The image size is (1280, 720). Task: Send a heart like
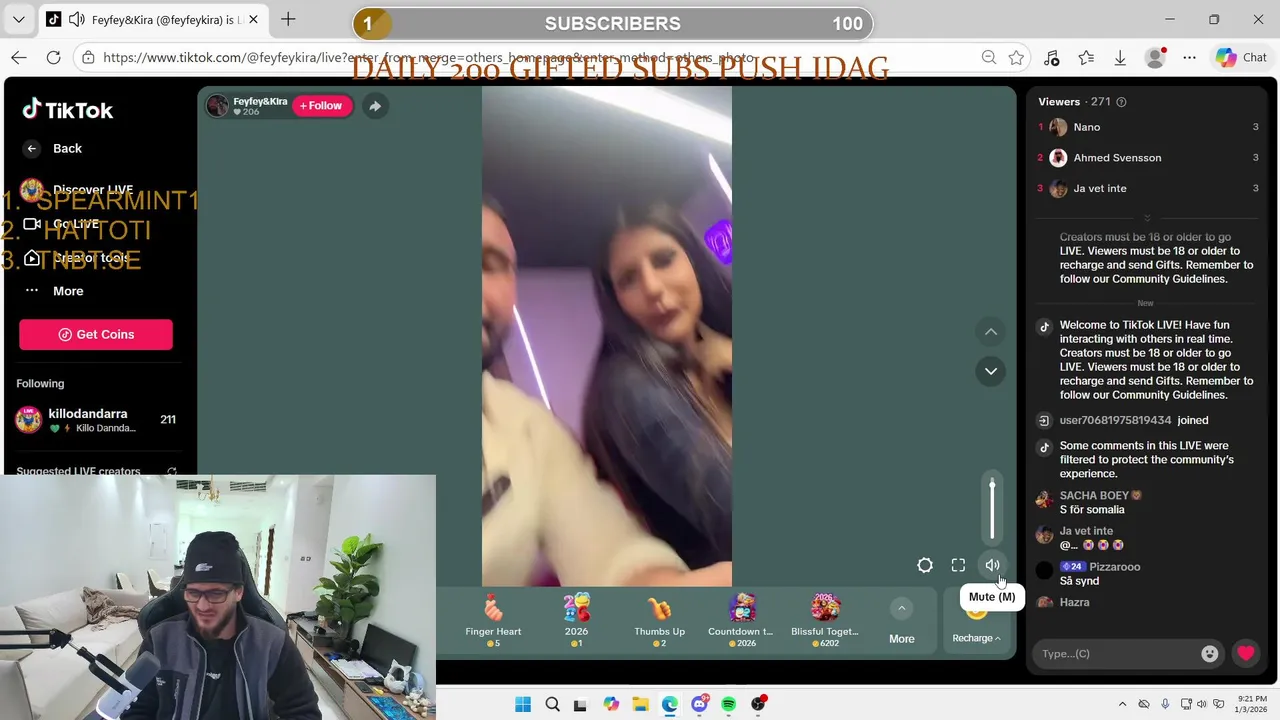(1245, 653)
